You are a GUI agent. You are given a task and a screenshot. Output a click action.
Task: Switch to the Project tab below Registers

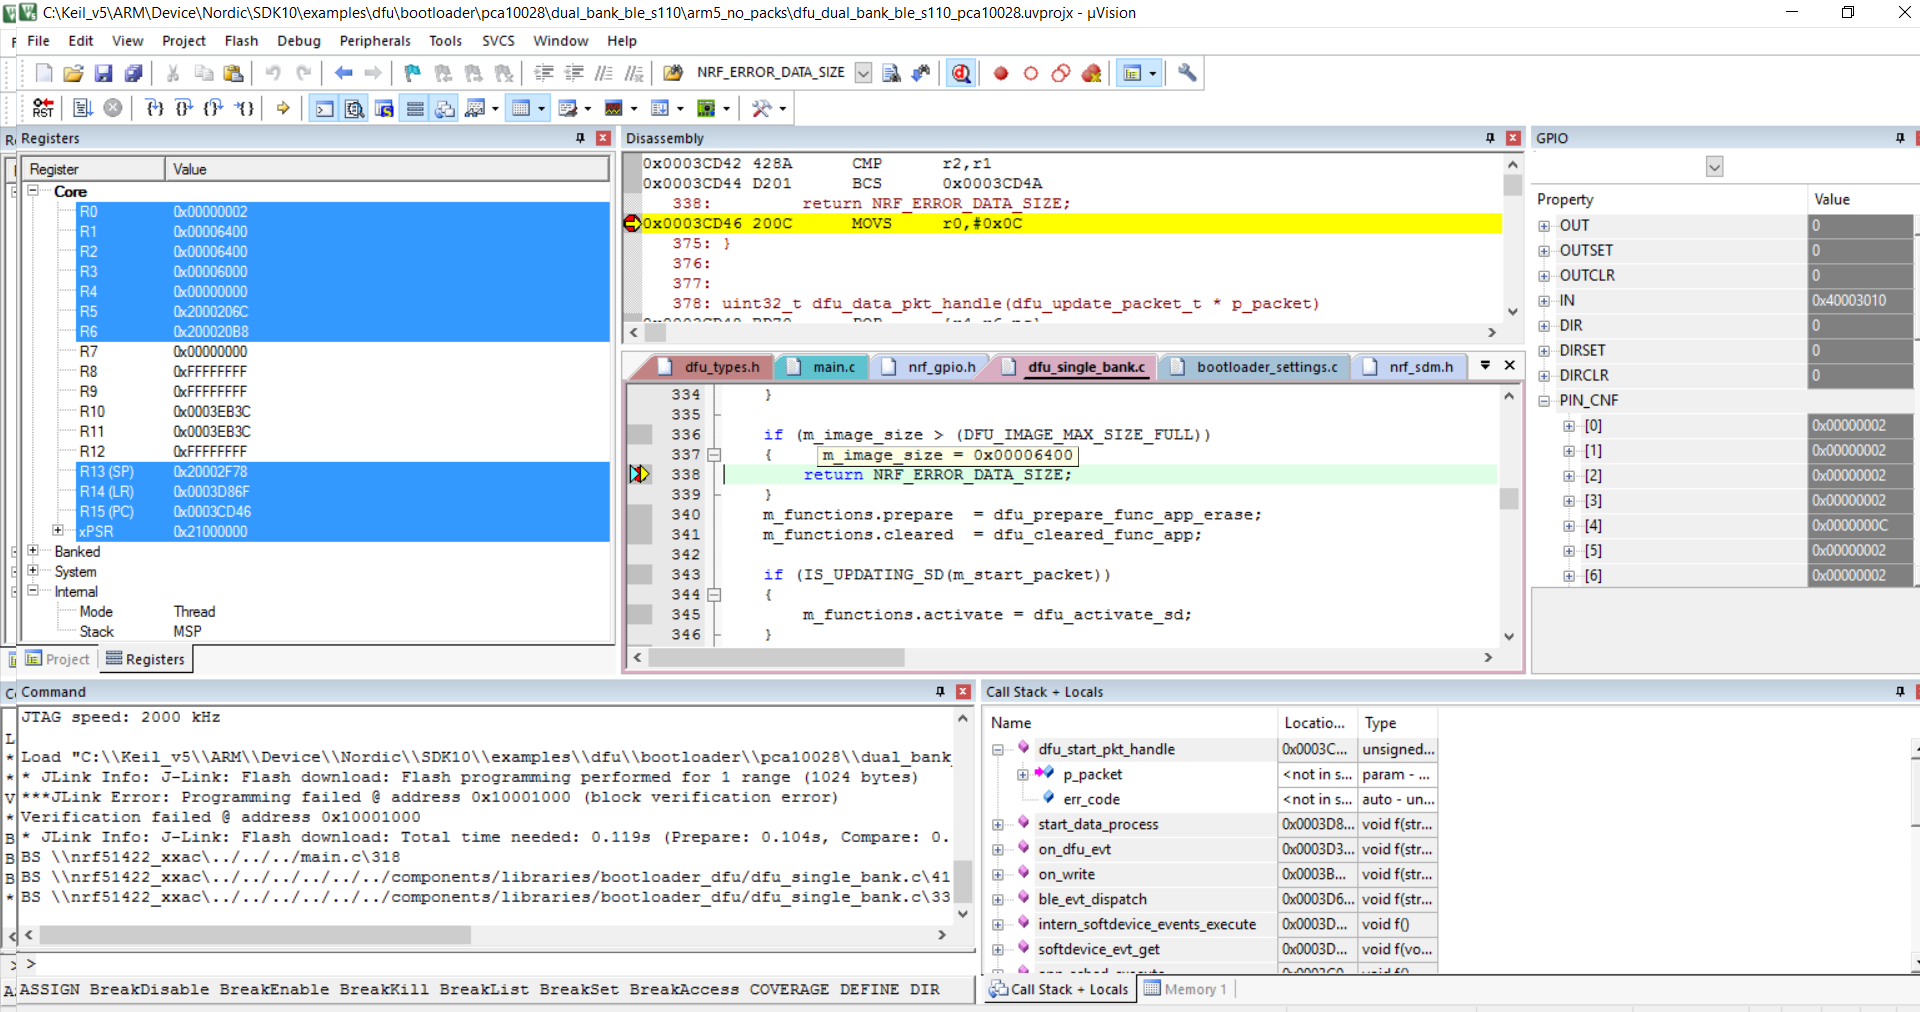click(58, 659)
